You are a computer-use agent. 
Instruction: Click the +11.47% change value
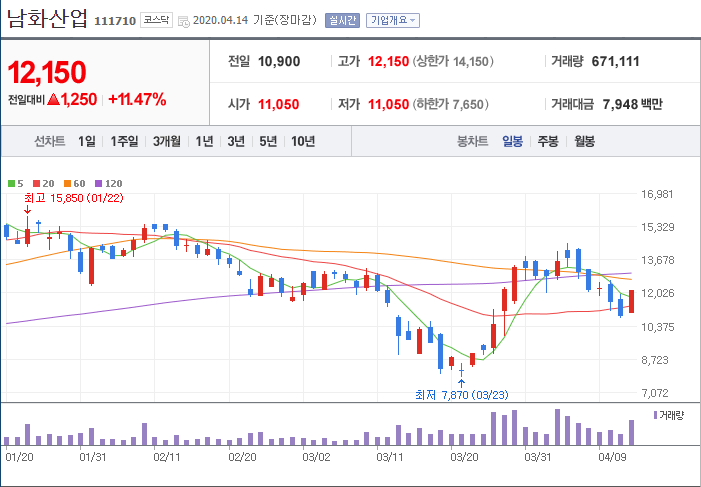(x=137, y=99)
